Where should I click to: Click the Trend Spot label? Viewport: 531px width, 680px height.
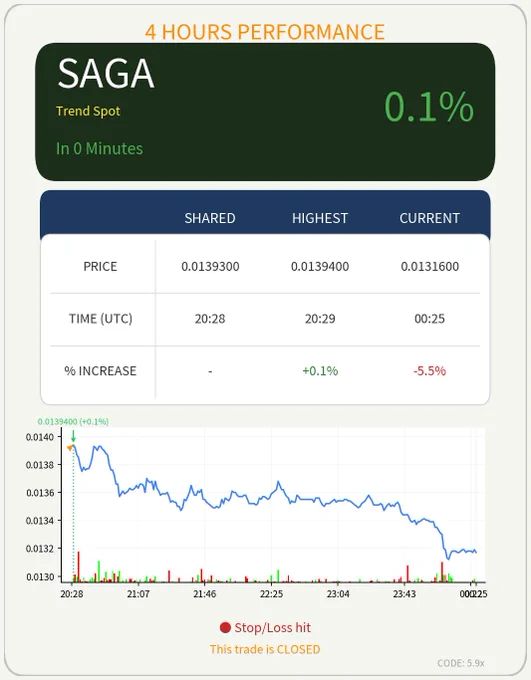coord(88,111)
